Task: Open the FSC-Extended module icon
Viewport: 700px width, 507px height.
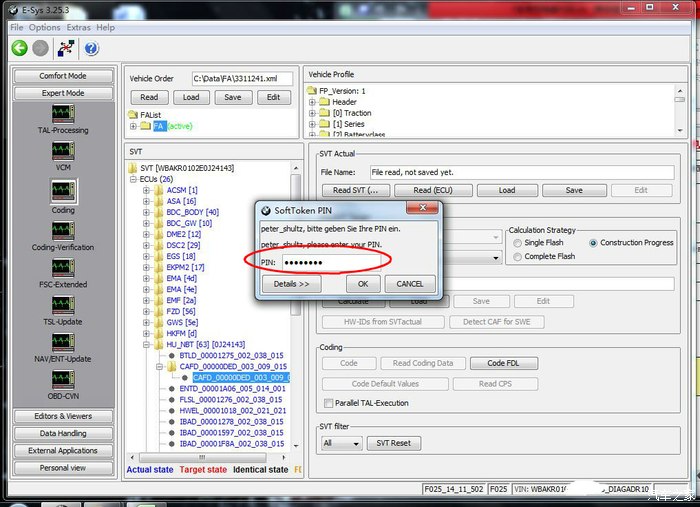Action: point(63,268)
